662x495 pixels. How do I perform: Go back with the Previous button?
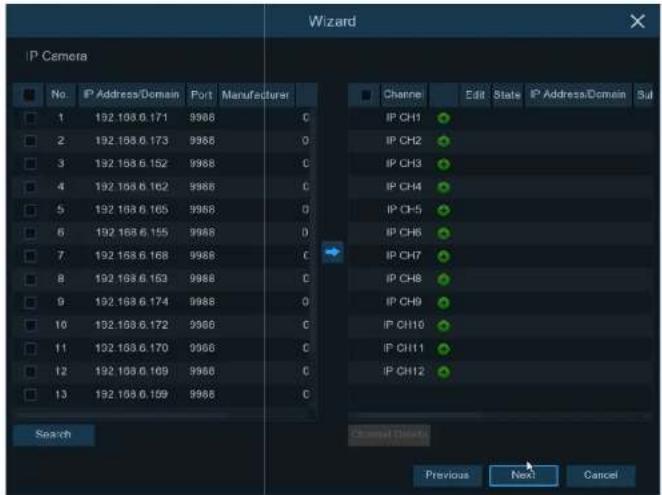pos(447,476)
